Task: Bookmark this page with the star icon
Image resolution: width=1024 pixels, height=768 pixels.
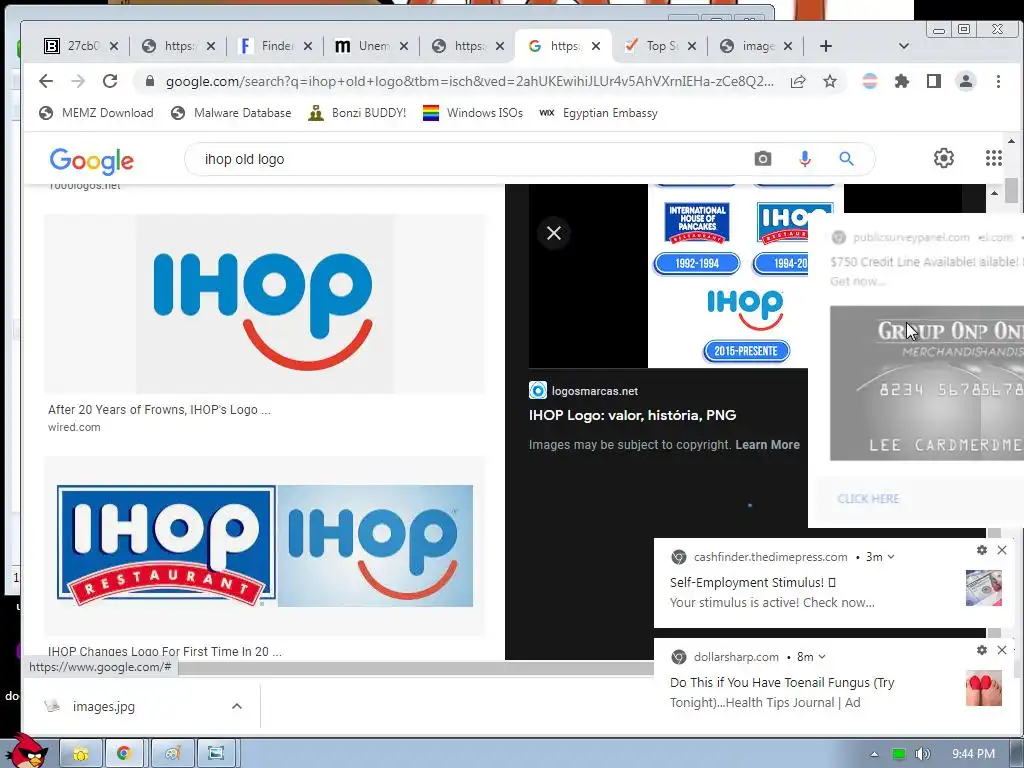Action: pyautogui.click(x=829, y=82)
